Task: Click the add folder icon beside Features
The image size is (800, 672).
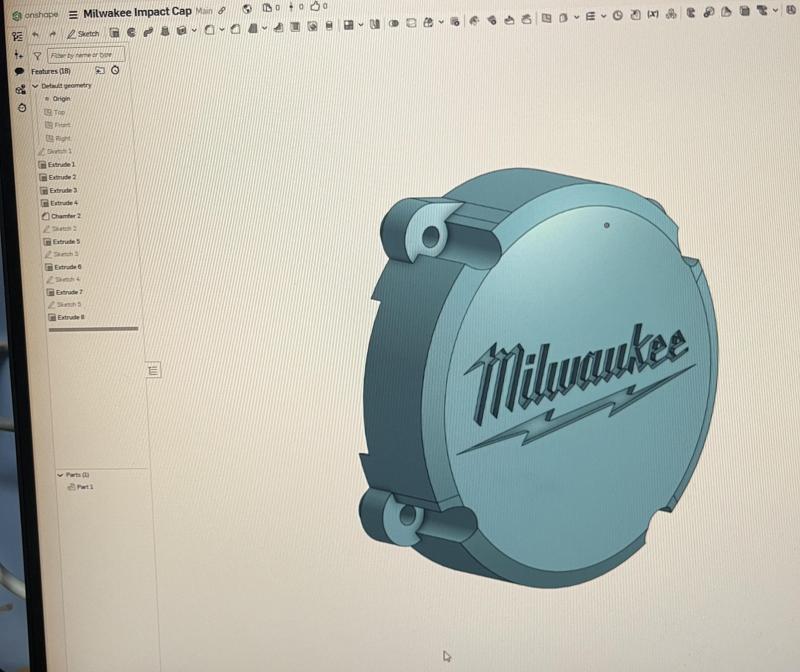Action: pos(100,70)
